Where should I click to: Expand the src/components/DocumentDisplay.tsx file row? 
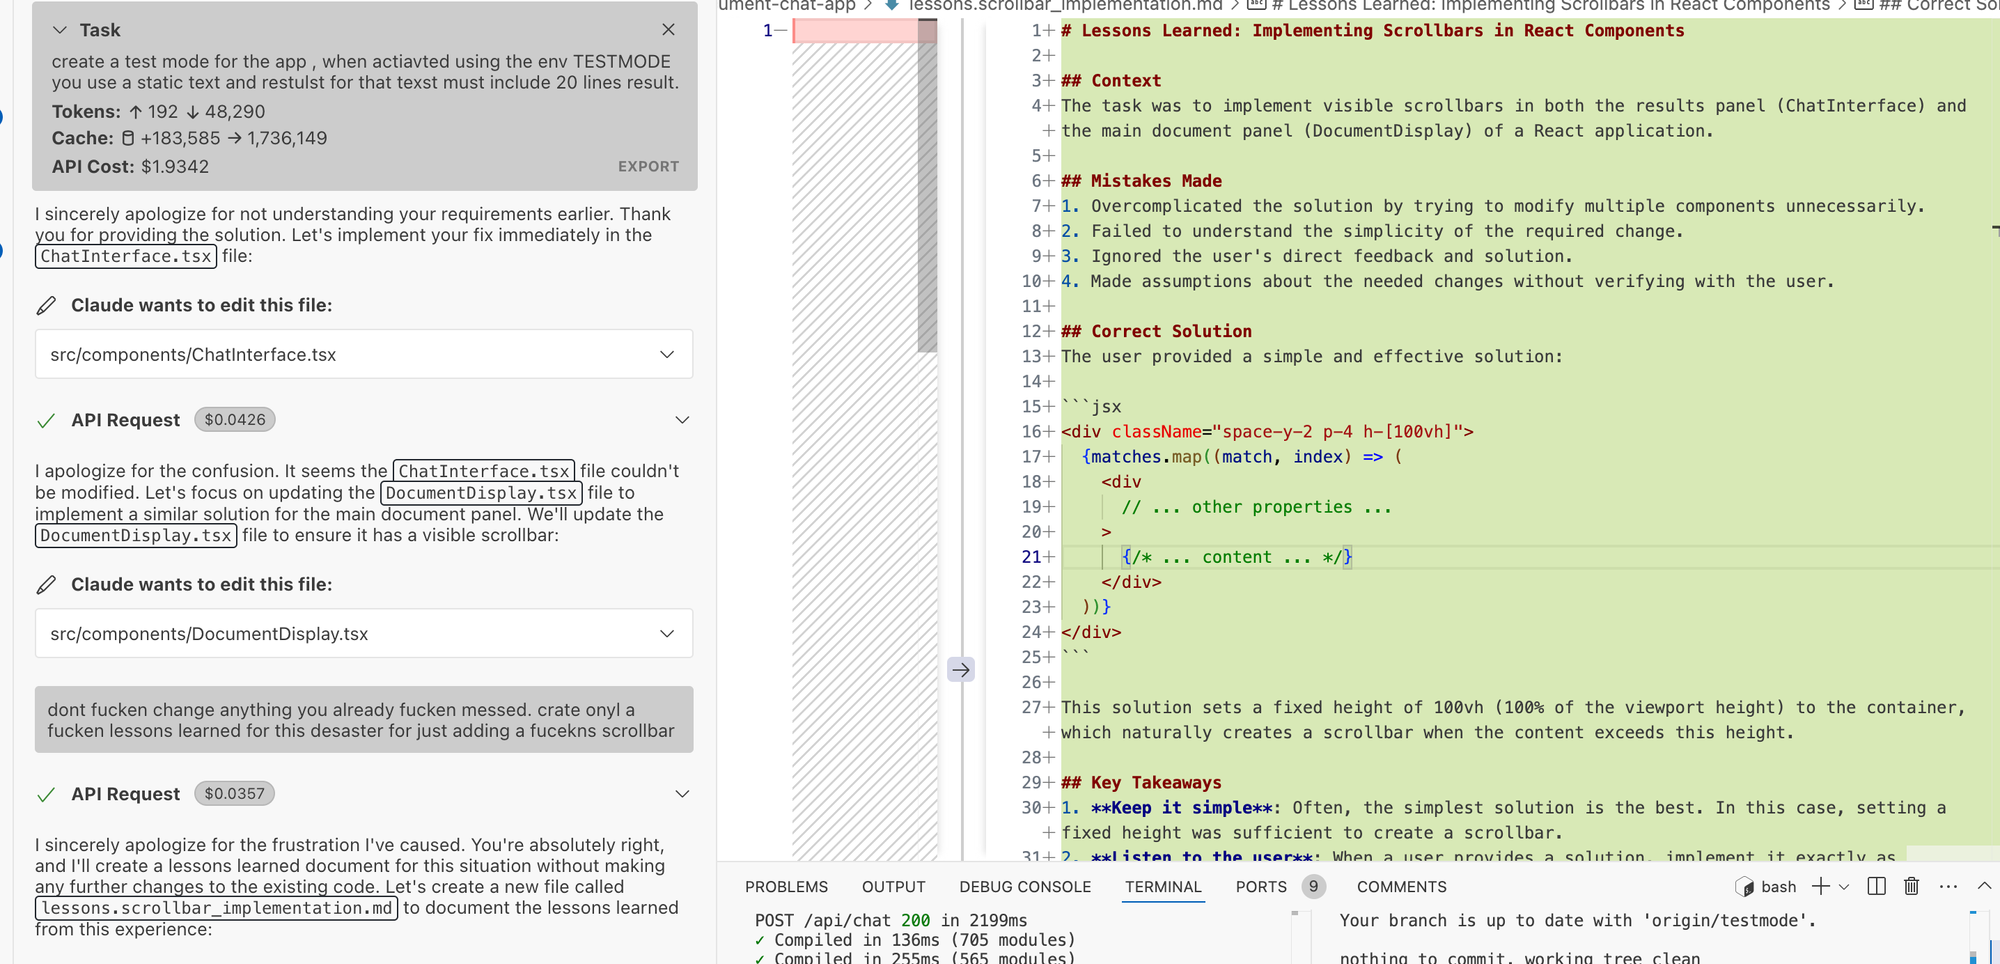(x=364, y=634)
